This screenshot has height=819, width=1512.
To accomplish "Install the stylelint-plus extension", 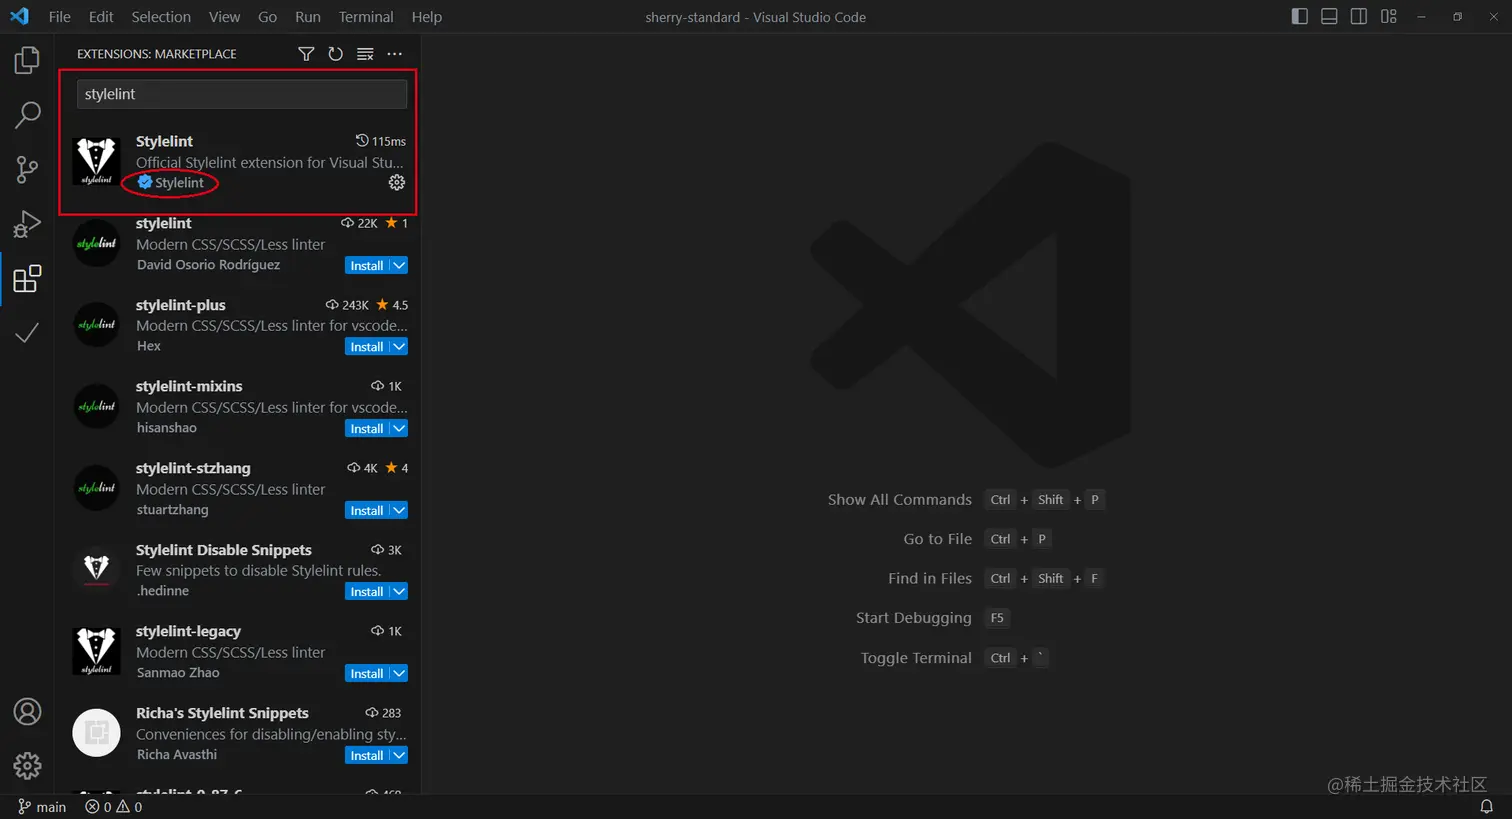I will pyautogui.click(x=367, y=346).
